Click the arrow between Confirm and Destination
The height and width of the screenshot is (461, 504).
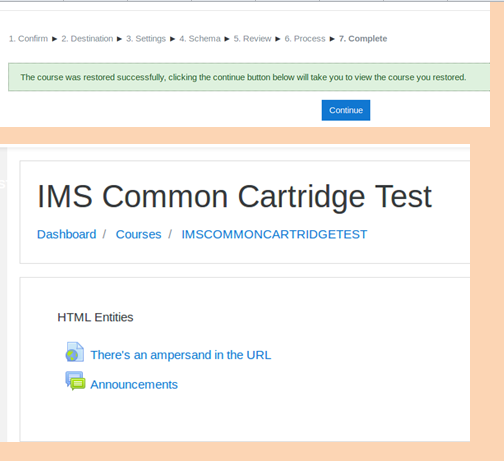pyautogui.click(x=55, y=39)
